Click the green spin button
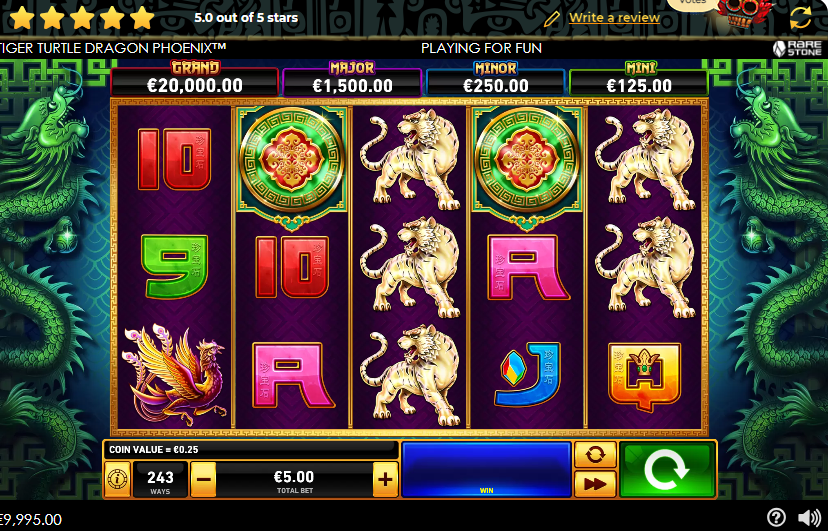This screenshot has width=828, height=531. (x=667, y=470)
